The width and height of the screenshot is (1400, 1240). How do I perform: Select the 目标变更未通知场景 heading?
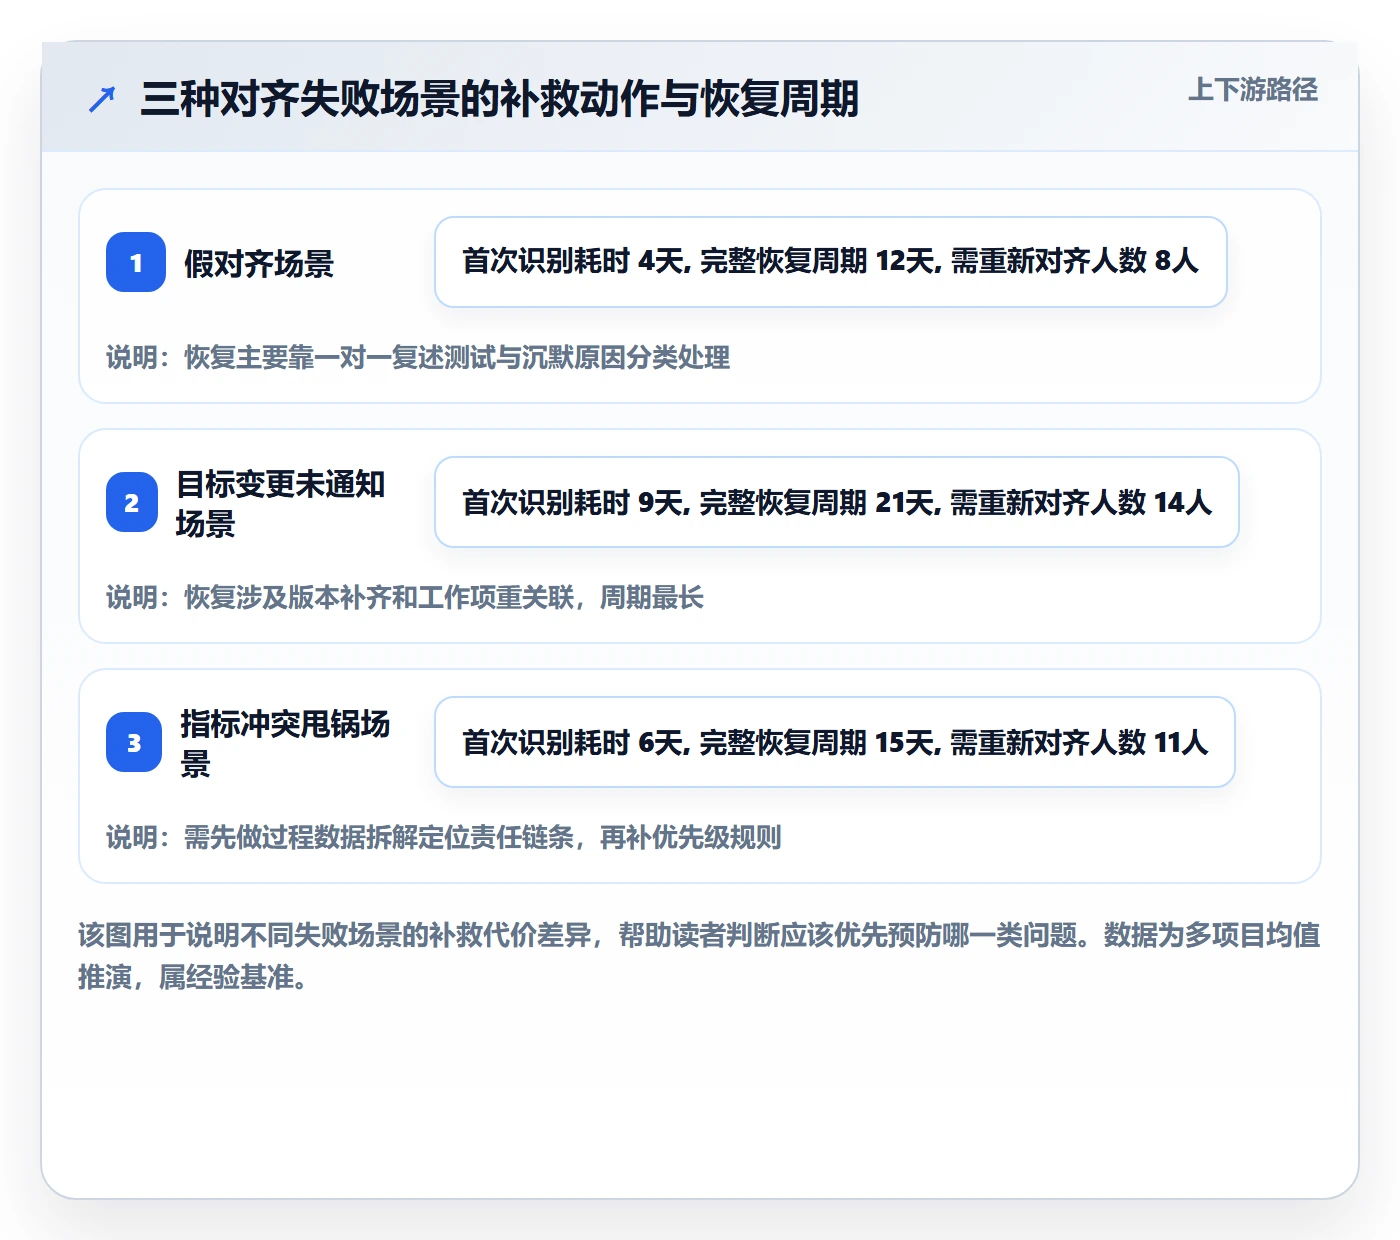point(281,503)
